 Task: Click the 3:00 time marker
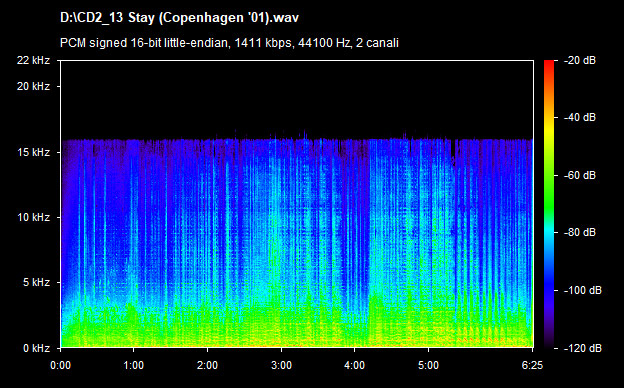pos(281,365)
